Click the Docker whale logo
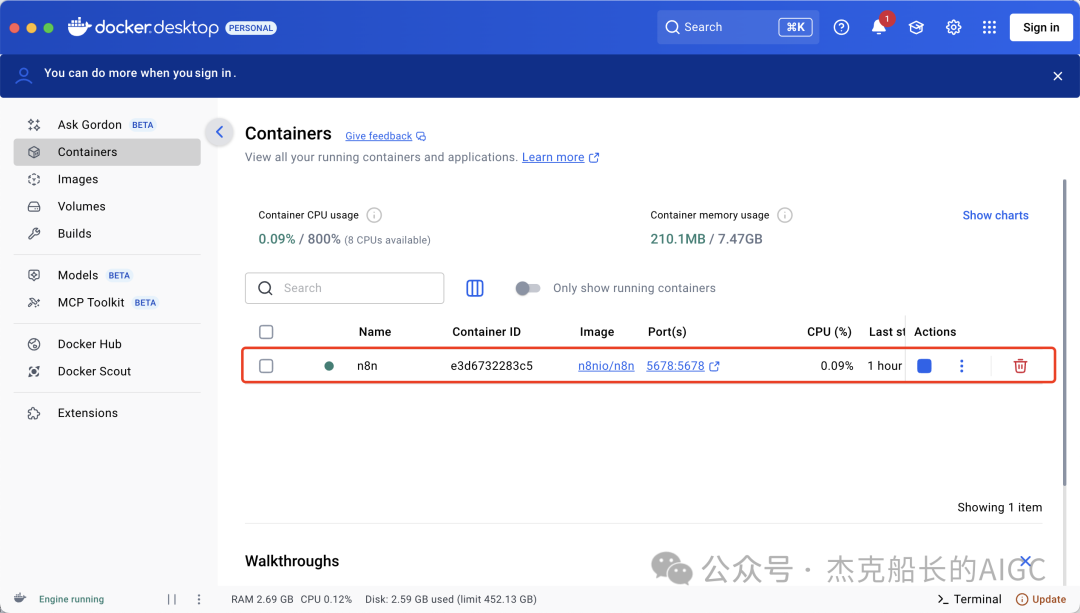Viewport: 1080px width, 613px height. click(x=79, y=27)
